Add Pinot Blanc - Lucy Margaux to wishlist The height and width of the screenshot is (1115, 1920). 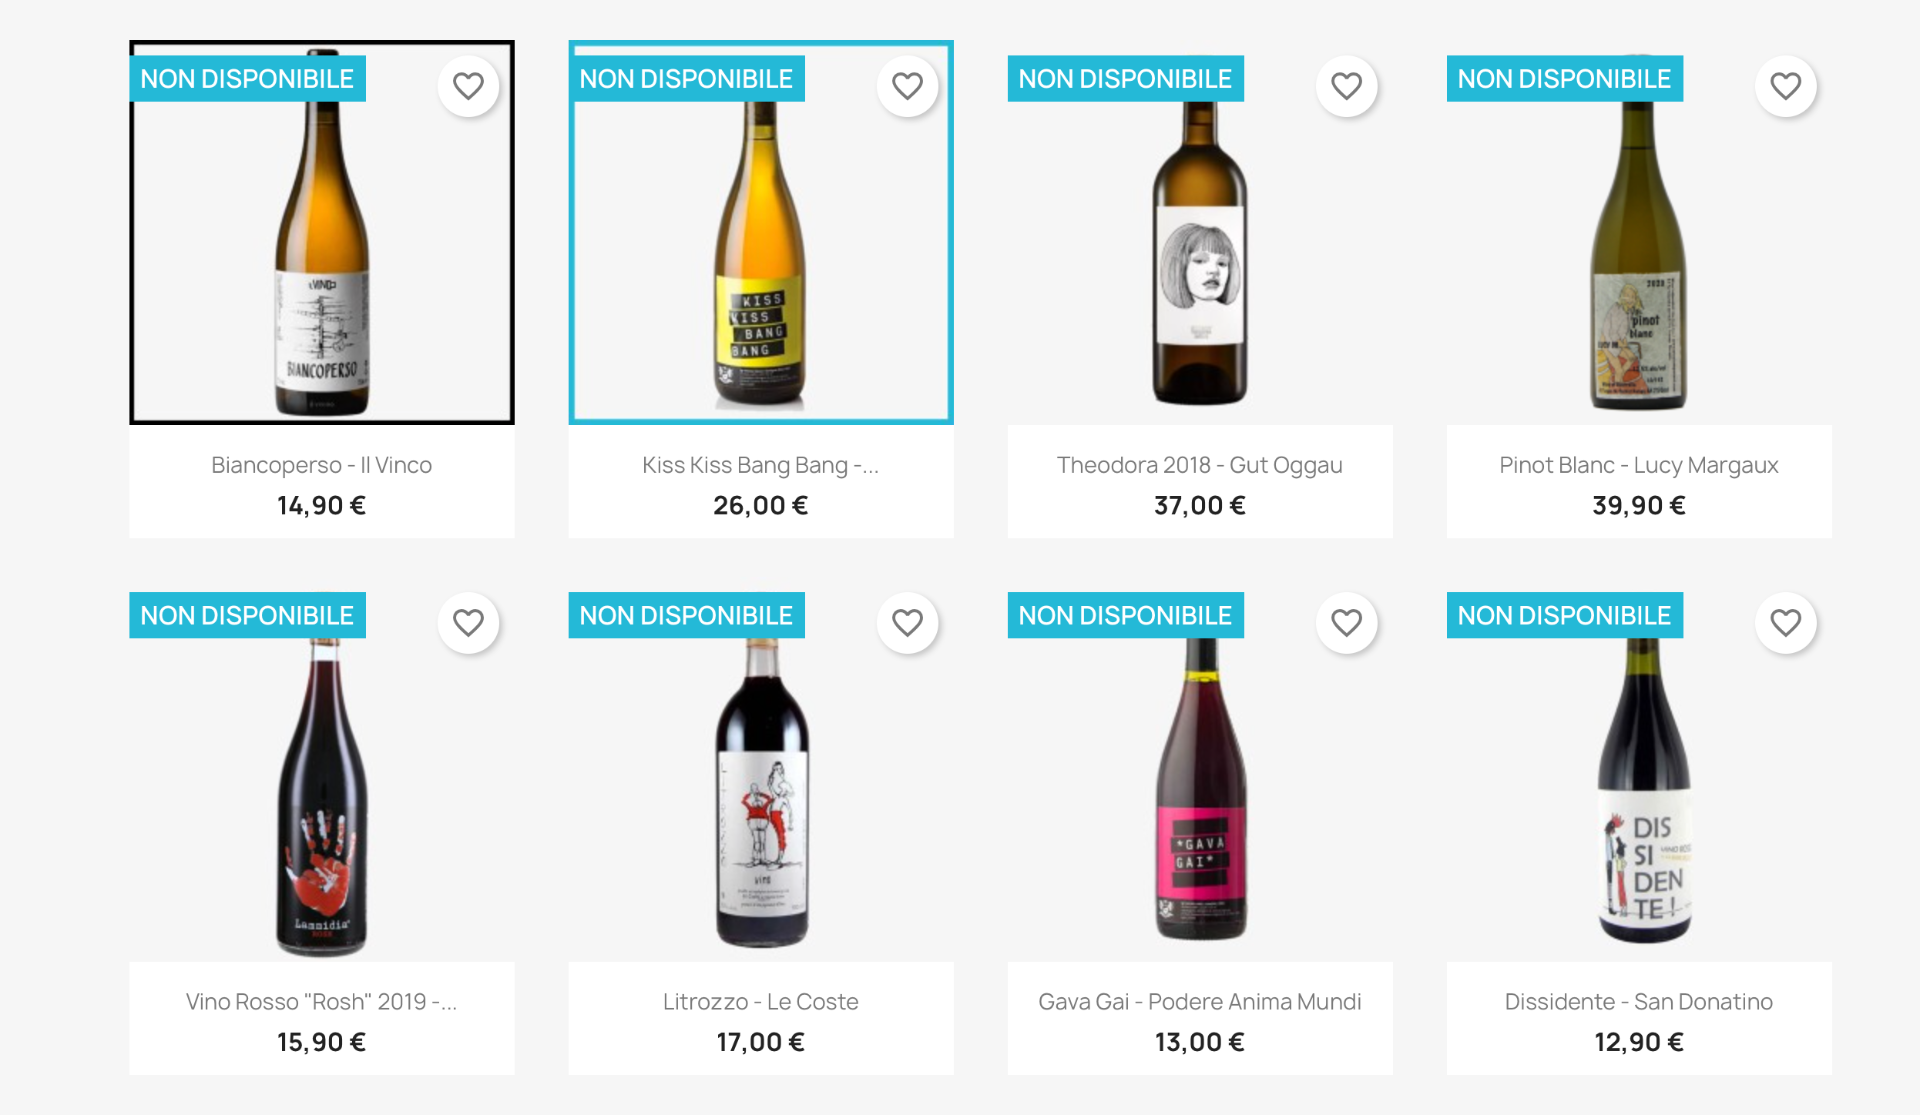[x=1785, y=86]
